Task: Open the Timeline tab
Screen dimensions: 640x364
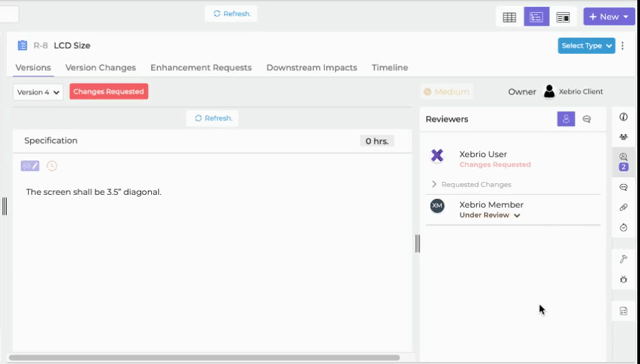Action: 389,68
